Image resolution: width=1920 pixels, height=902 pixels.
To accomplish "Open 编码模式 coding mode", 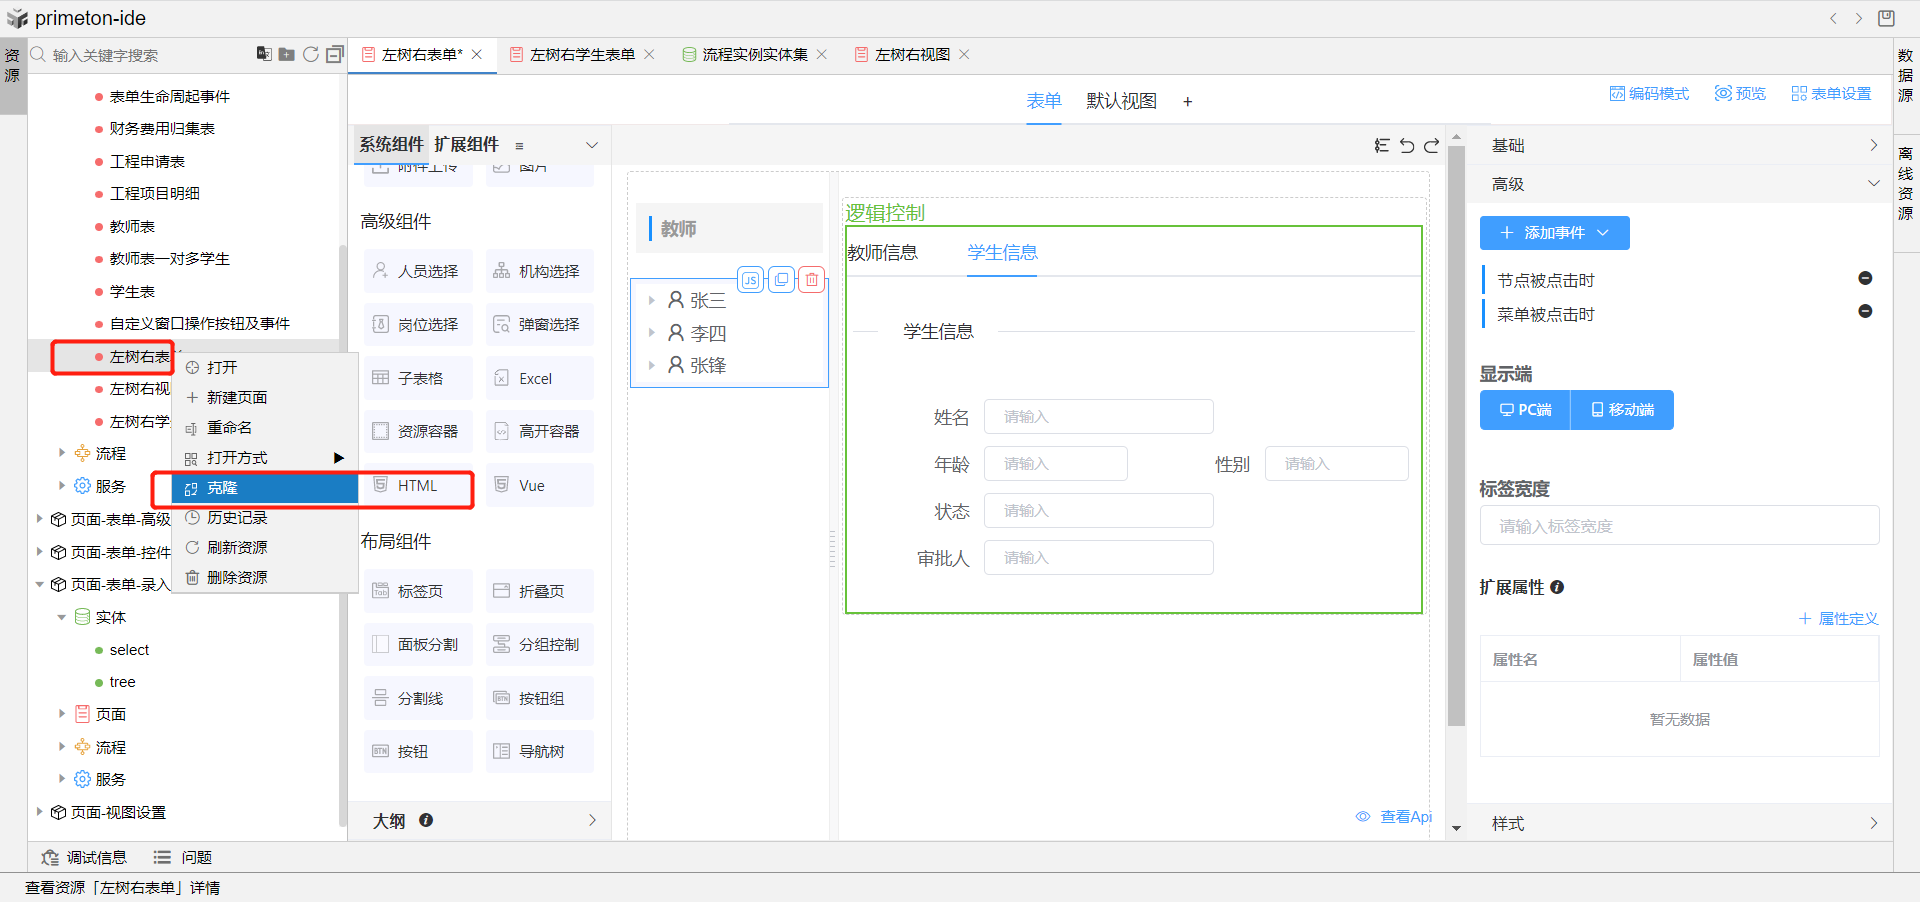I will pos(1649,94).
